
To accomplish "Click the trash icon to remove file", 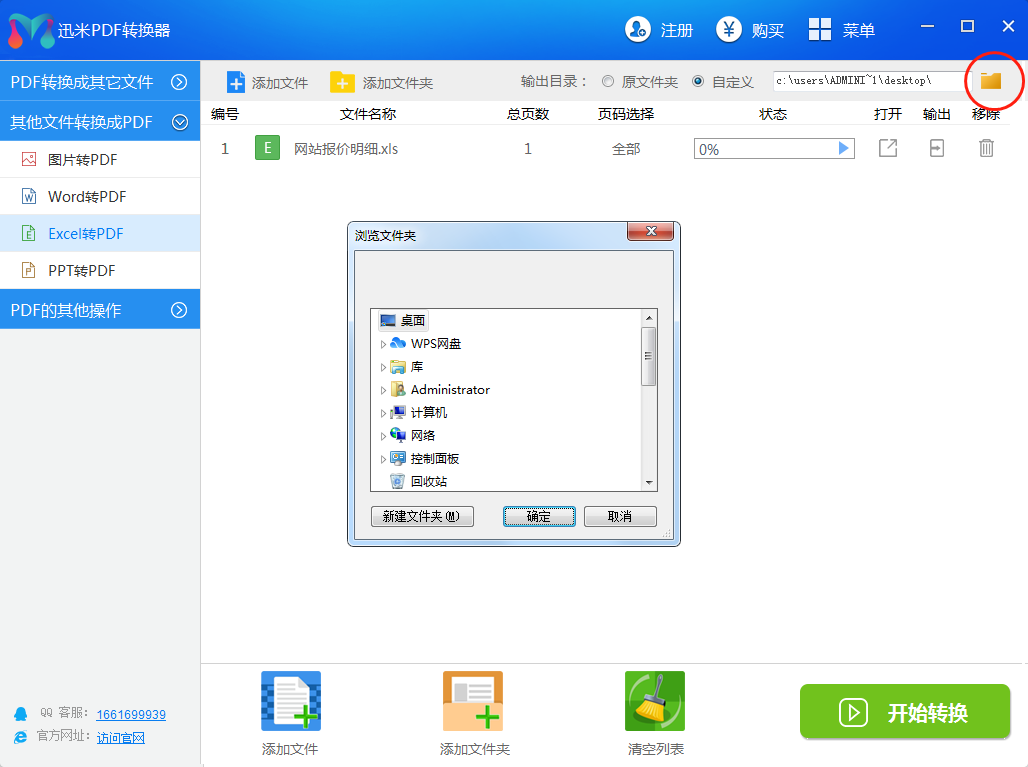I will [x=986, y=149].
